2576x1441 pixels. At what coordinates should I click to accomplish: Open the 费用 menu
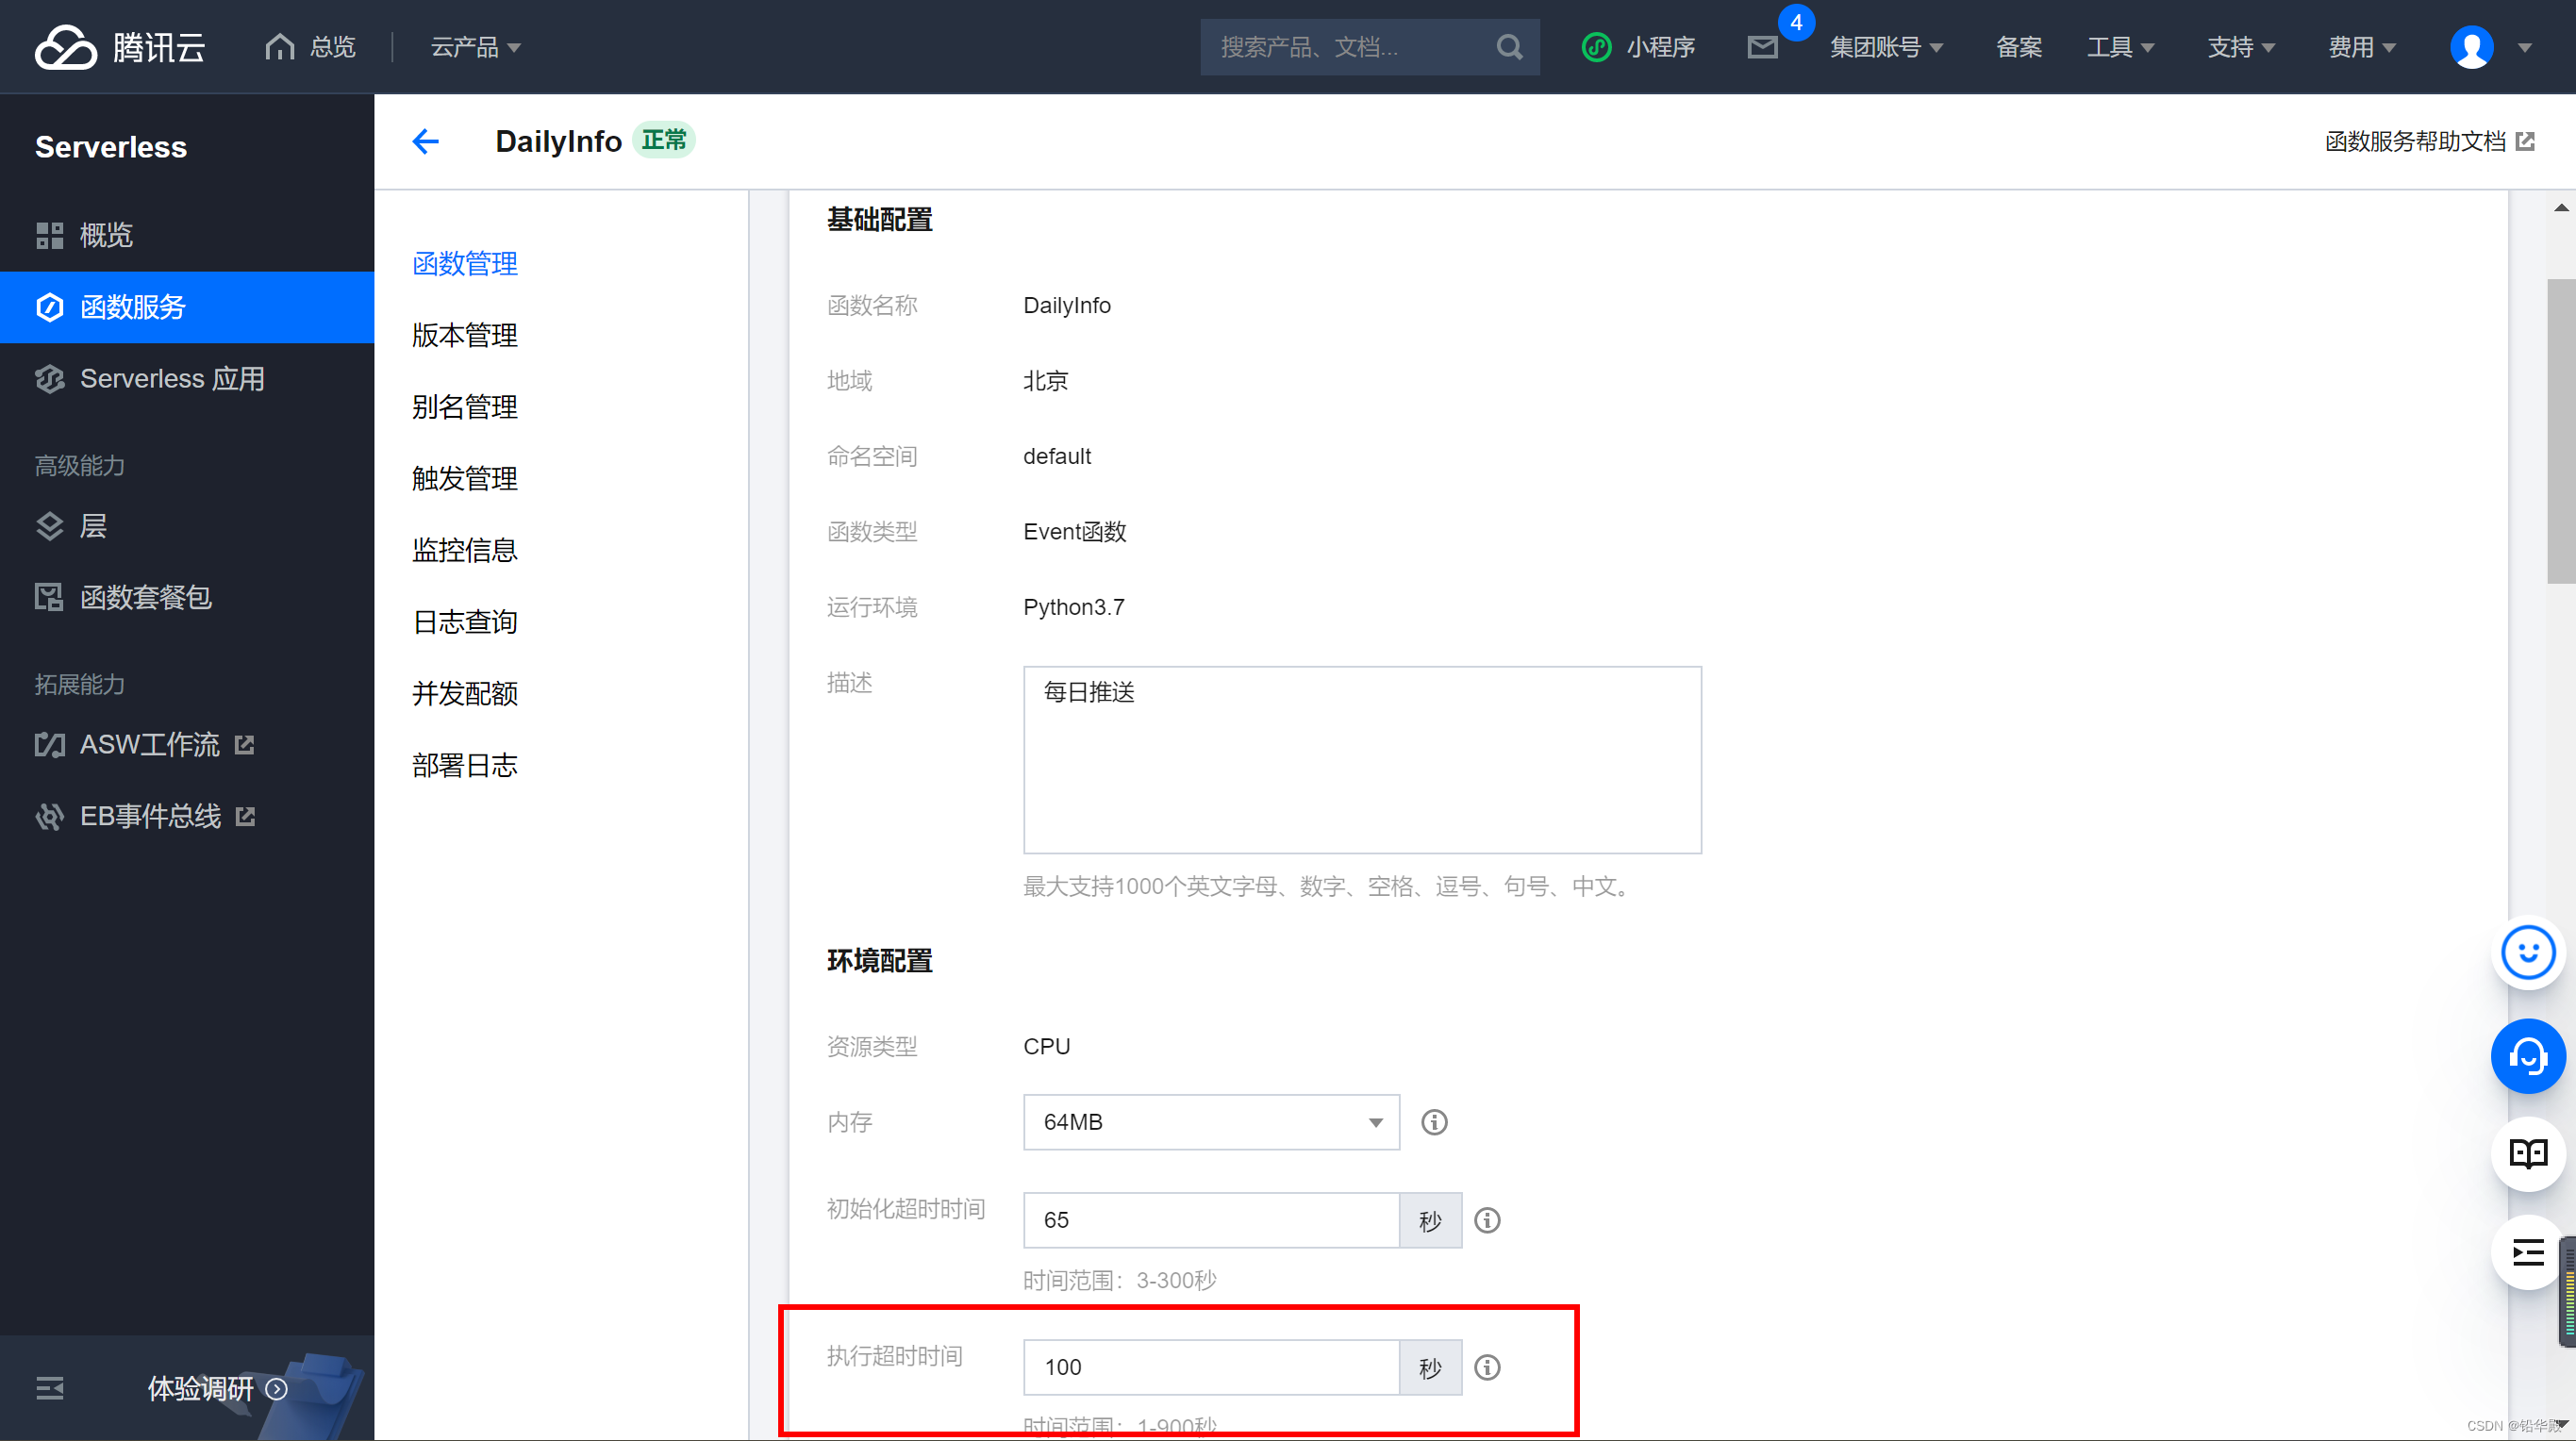pos(2361,47)
